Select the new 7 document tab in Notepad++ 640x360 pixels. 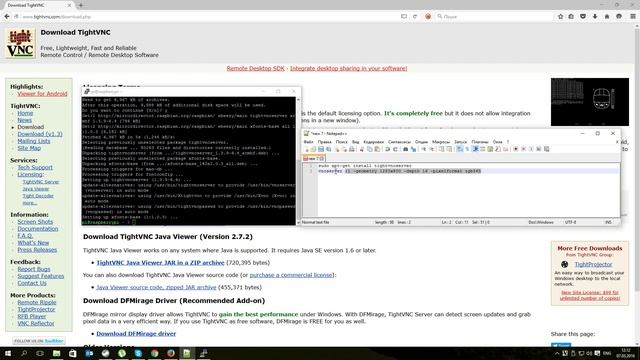314,158
